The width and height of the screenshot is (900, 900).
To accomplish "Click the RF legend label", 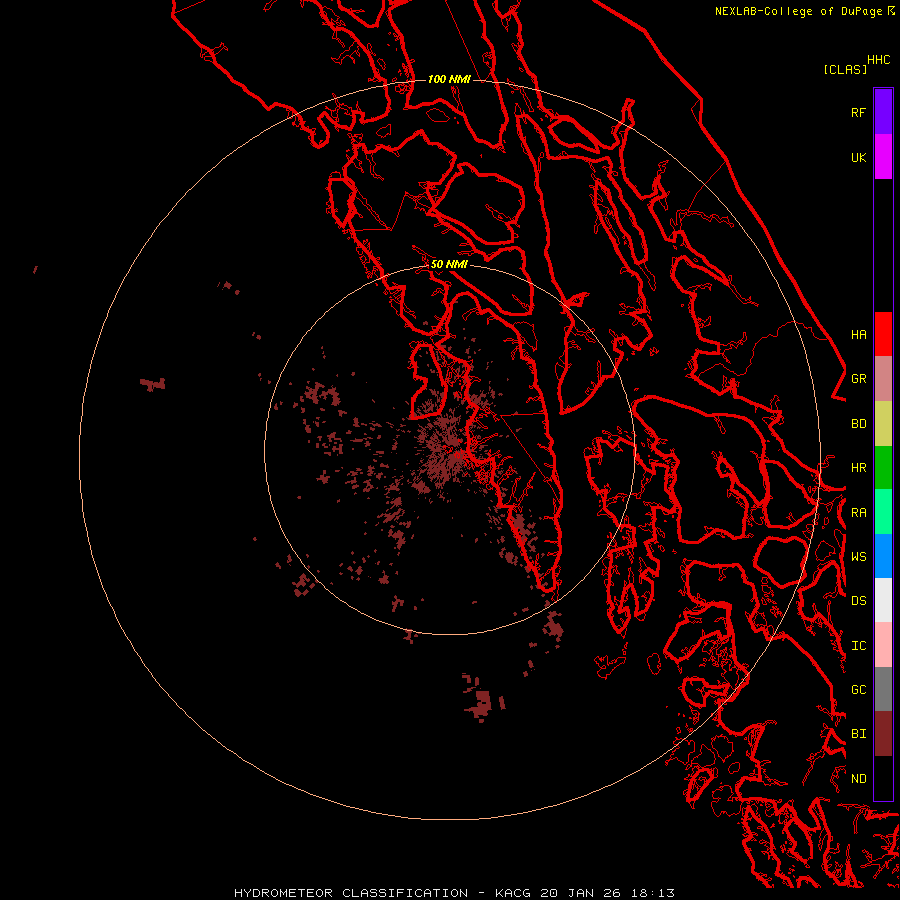I will pyautogui.click(x=858, y=112).
